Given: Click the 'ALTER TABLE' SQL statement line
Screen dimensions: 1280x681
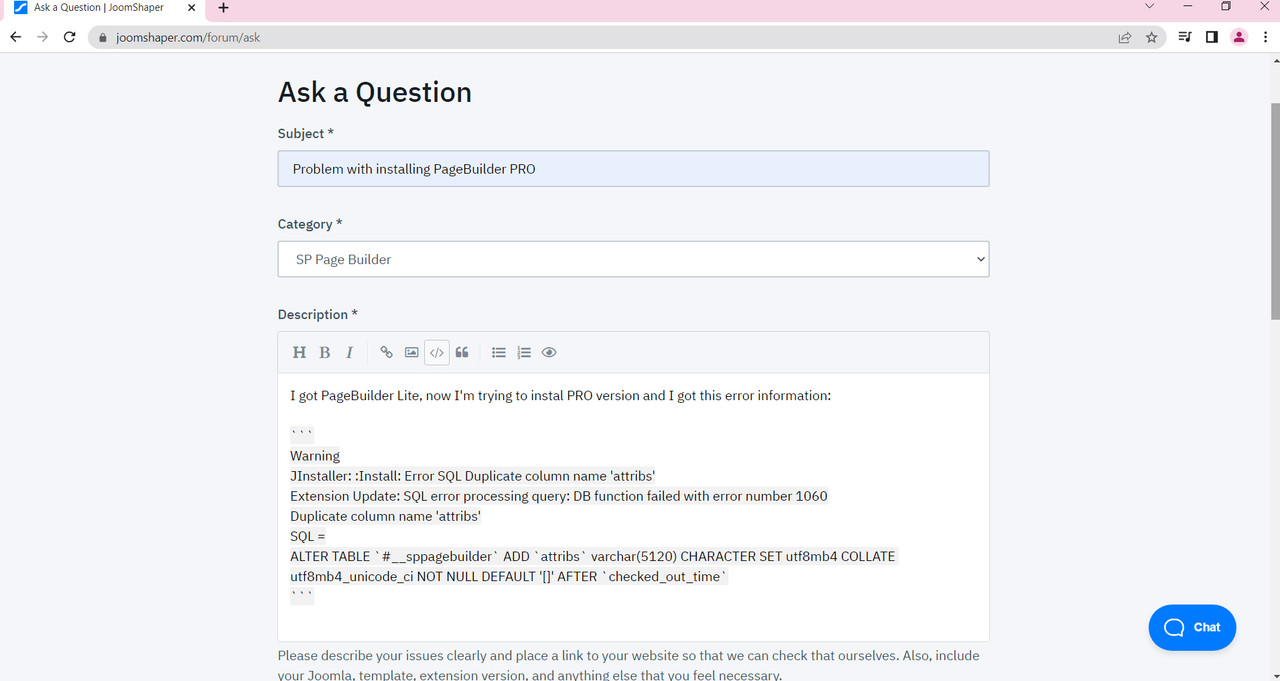Looking at the screenshot, I should tap(593, 556).
